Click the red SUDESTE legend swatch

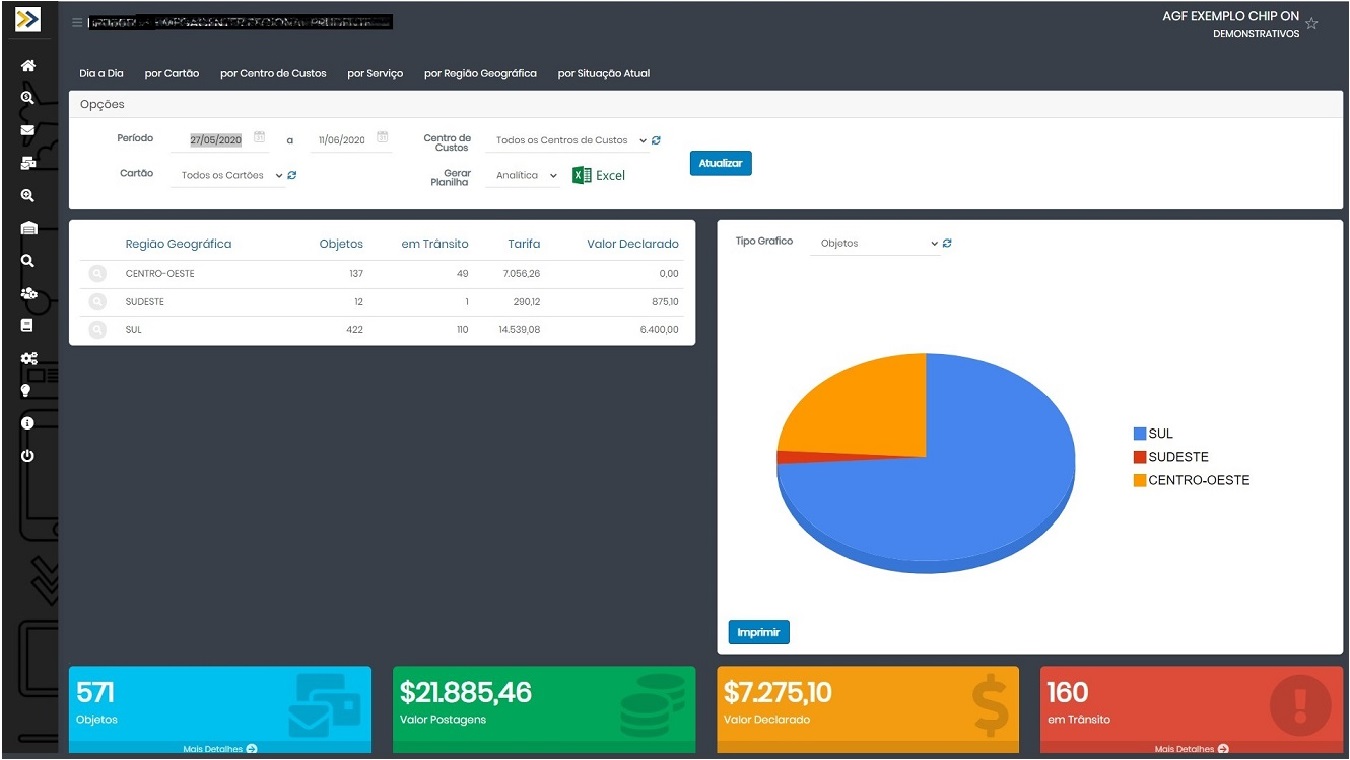[x=1140, y=457]
